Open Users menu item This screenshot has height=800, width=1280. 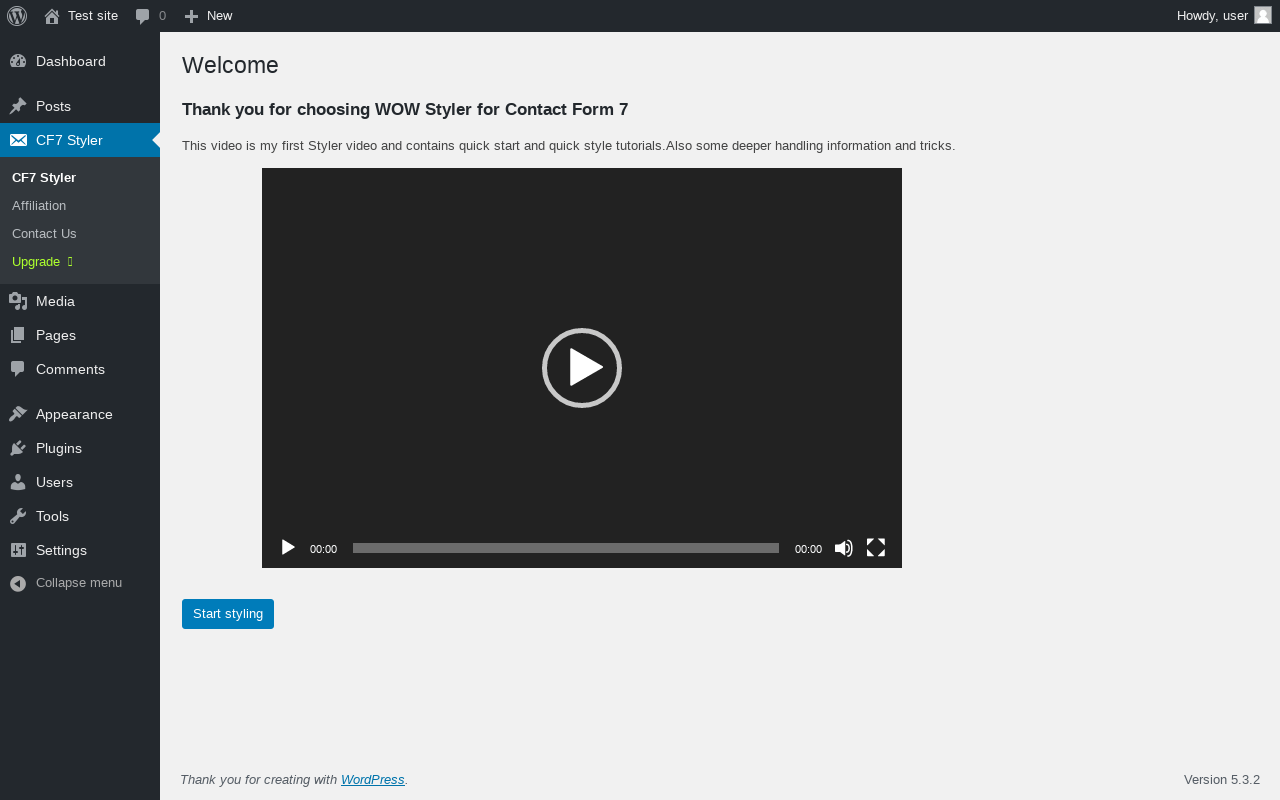[80, 482]
